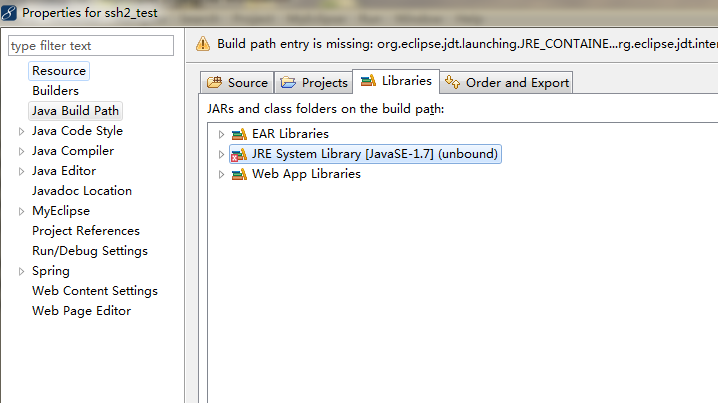
Task: Expand the Java Editor category
Action: tap(21, 172)
